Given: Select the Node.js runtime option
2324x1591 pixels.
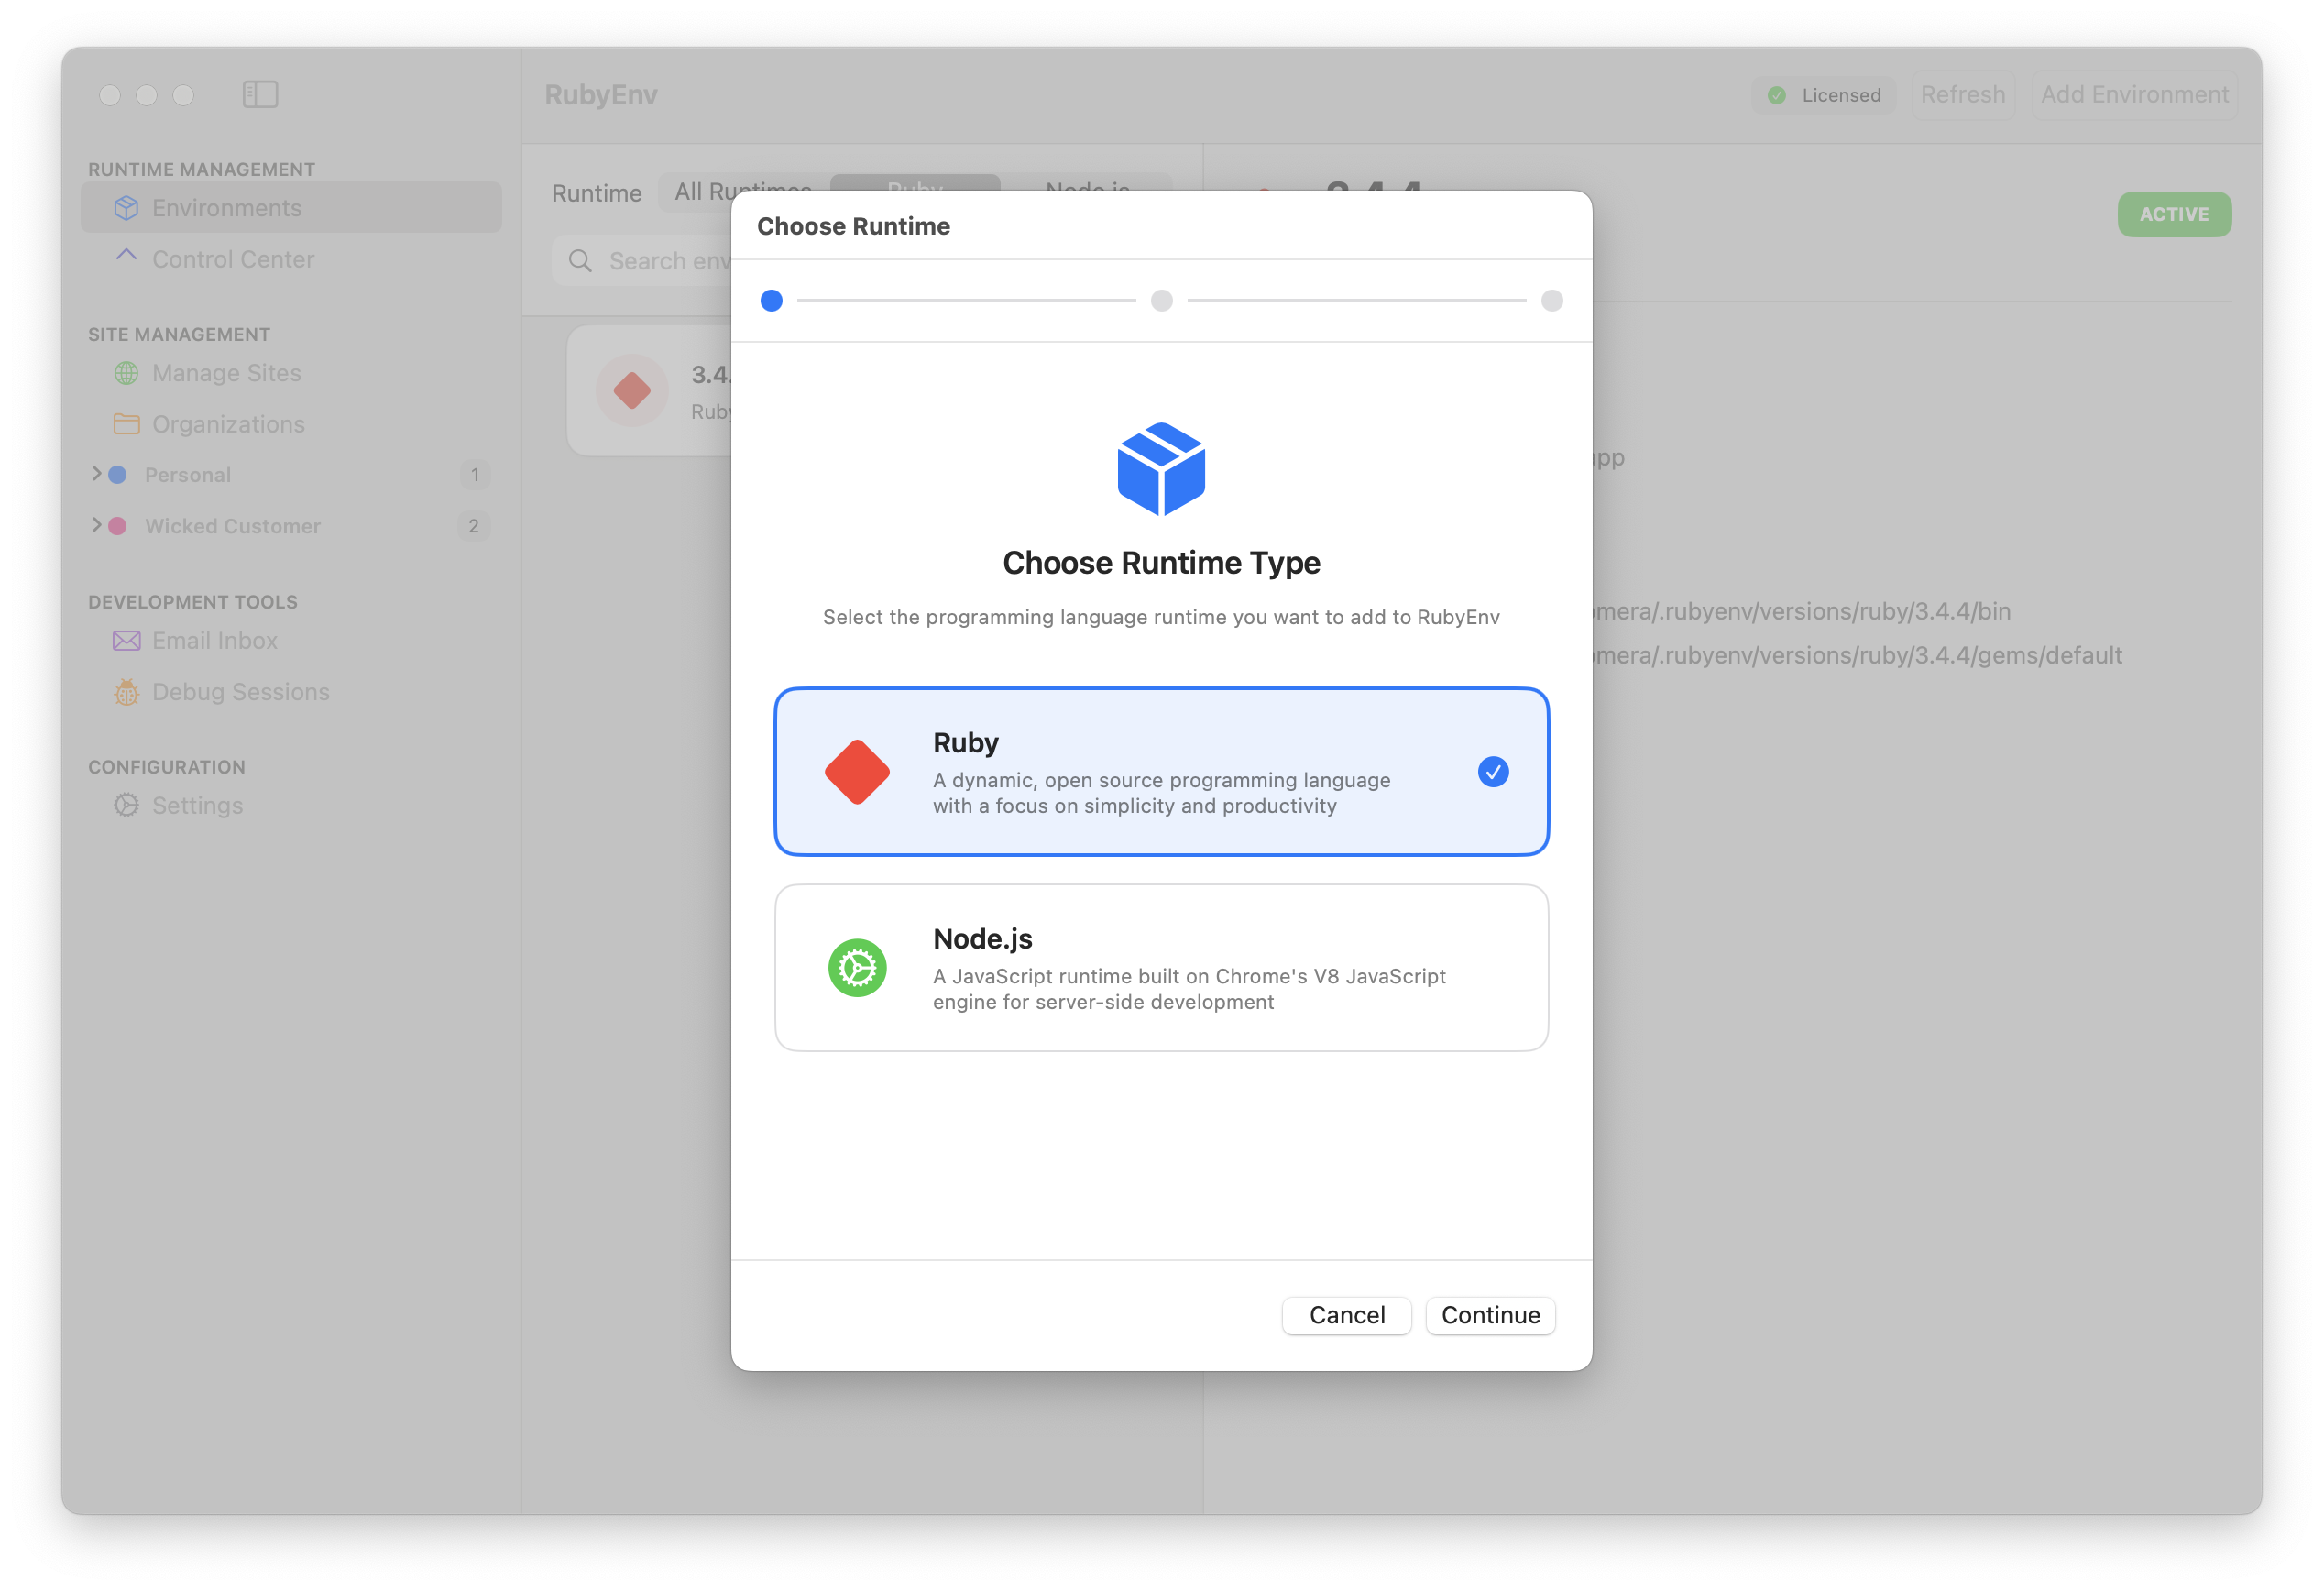Looking at the screenshot, I should [1161, 967].
